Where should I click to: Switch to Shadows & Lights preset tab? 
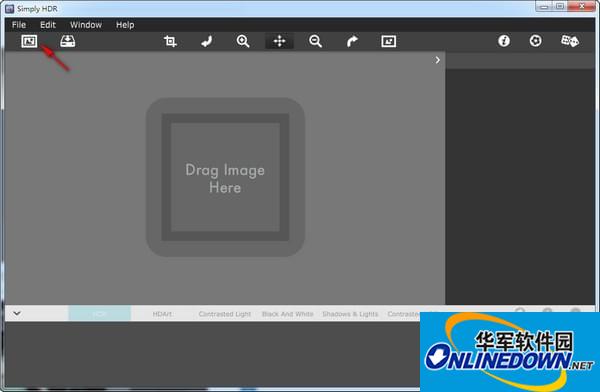[x=350, y=314]
